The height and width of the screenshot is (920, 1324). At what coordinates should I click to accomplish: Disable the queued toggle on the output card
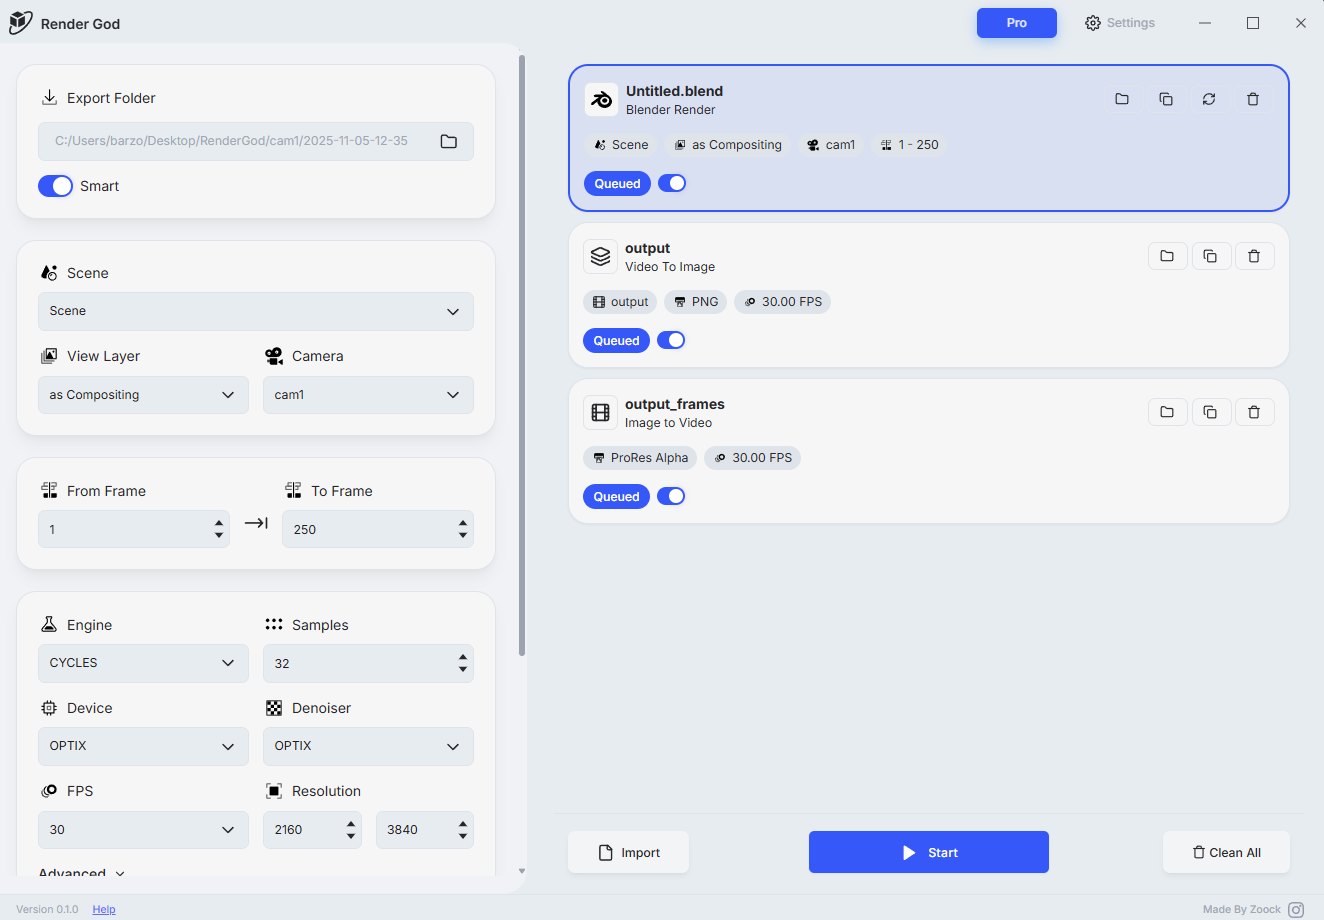[671, 340]
